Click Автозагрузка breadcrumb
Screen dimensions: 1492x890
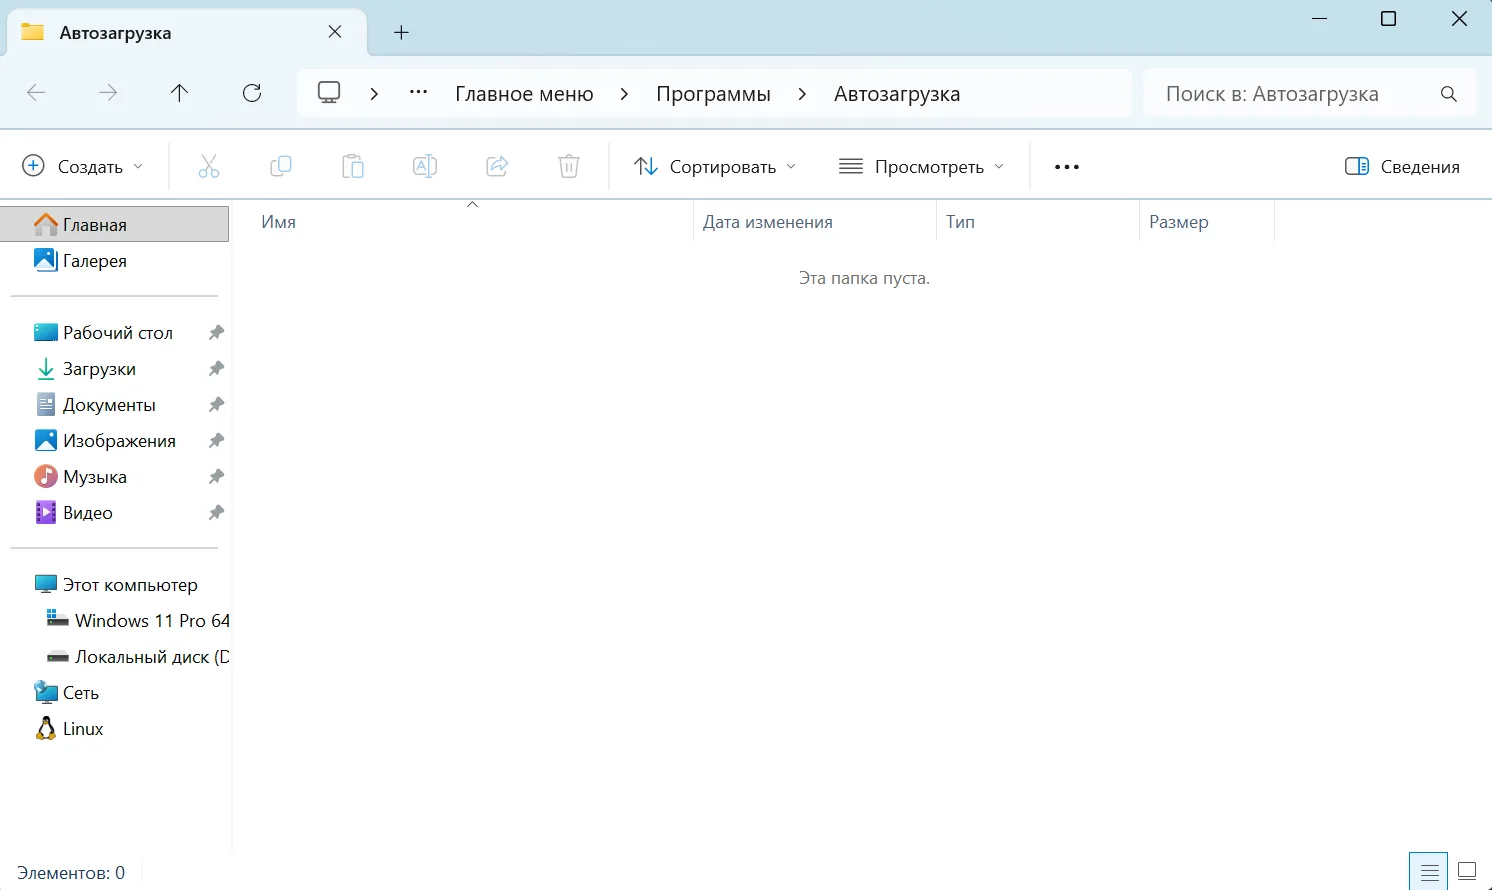[x=897, y=94]
